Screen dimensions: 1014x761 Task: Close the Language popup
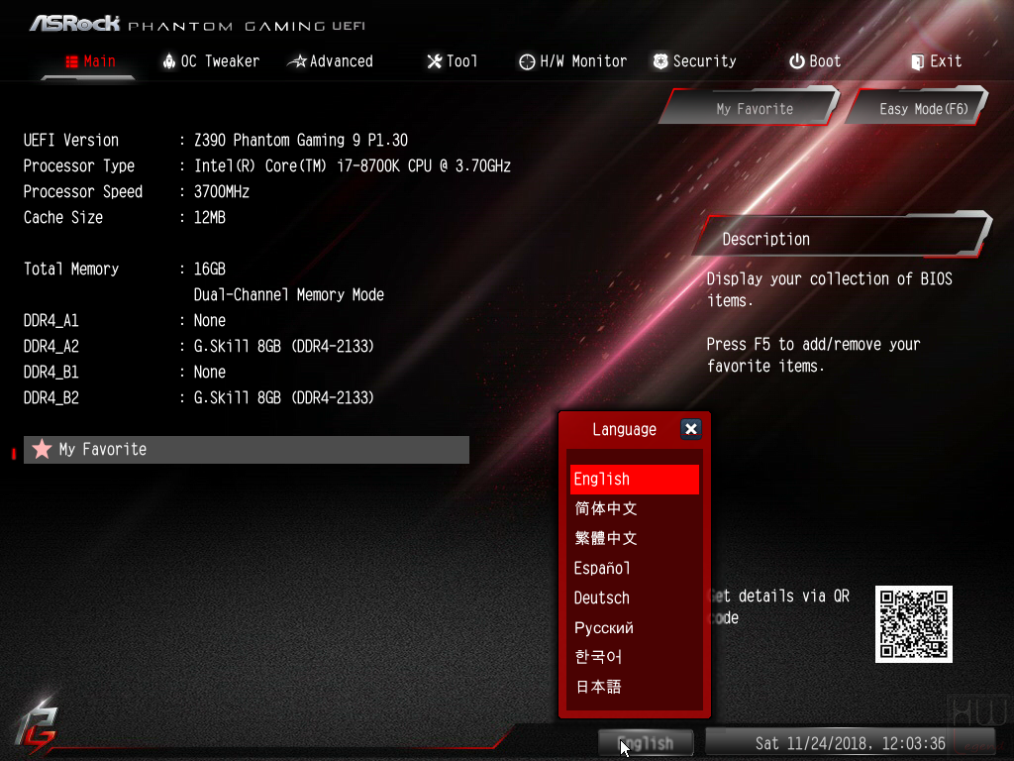pos(691,429)
